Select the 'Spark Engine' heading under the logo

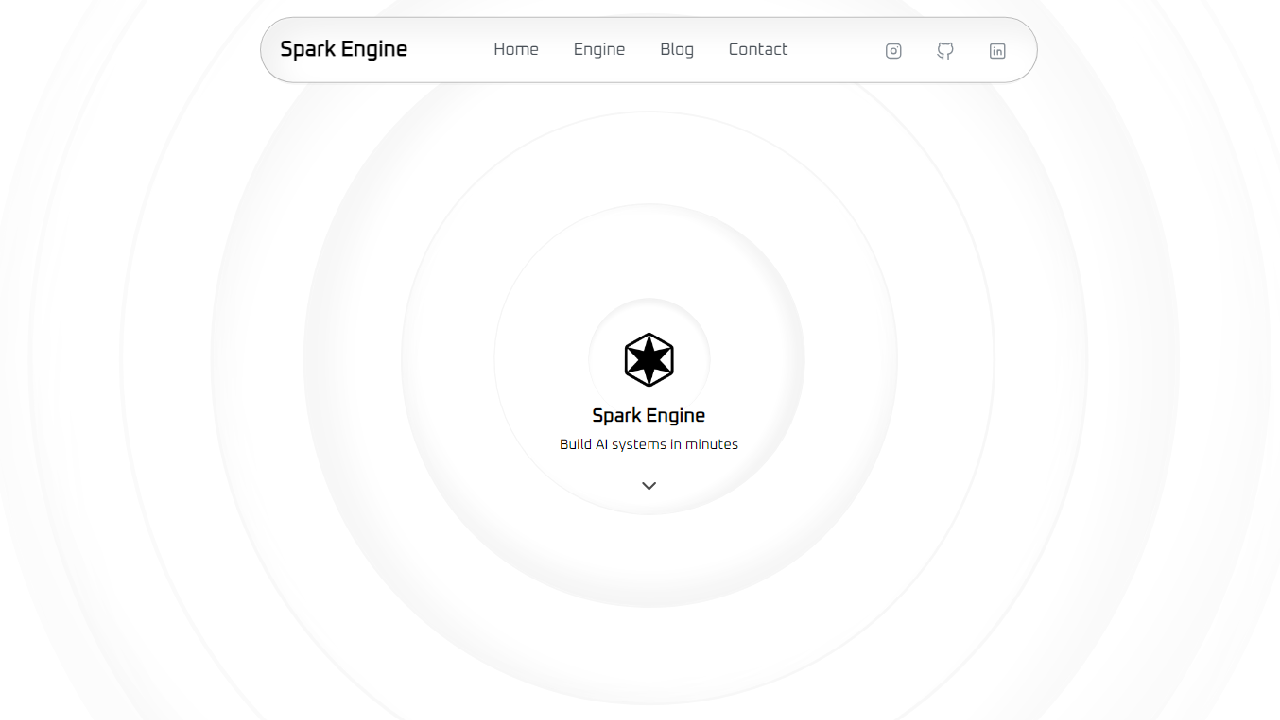click(648, 415)
